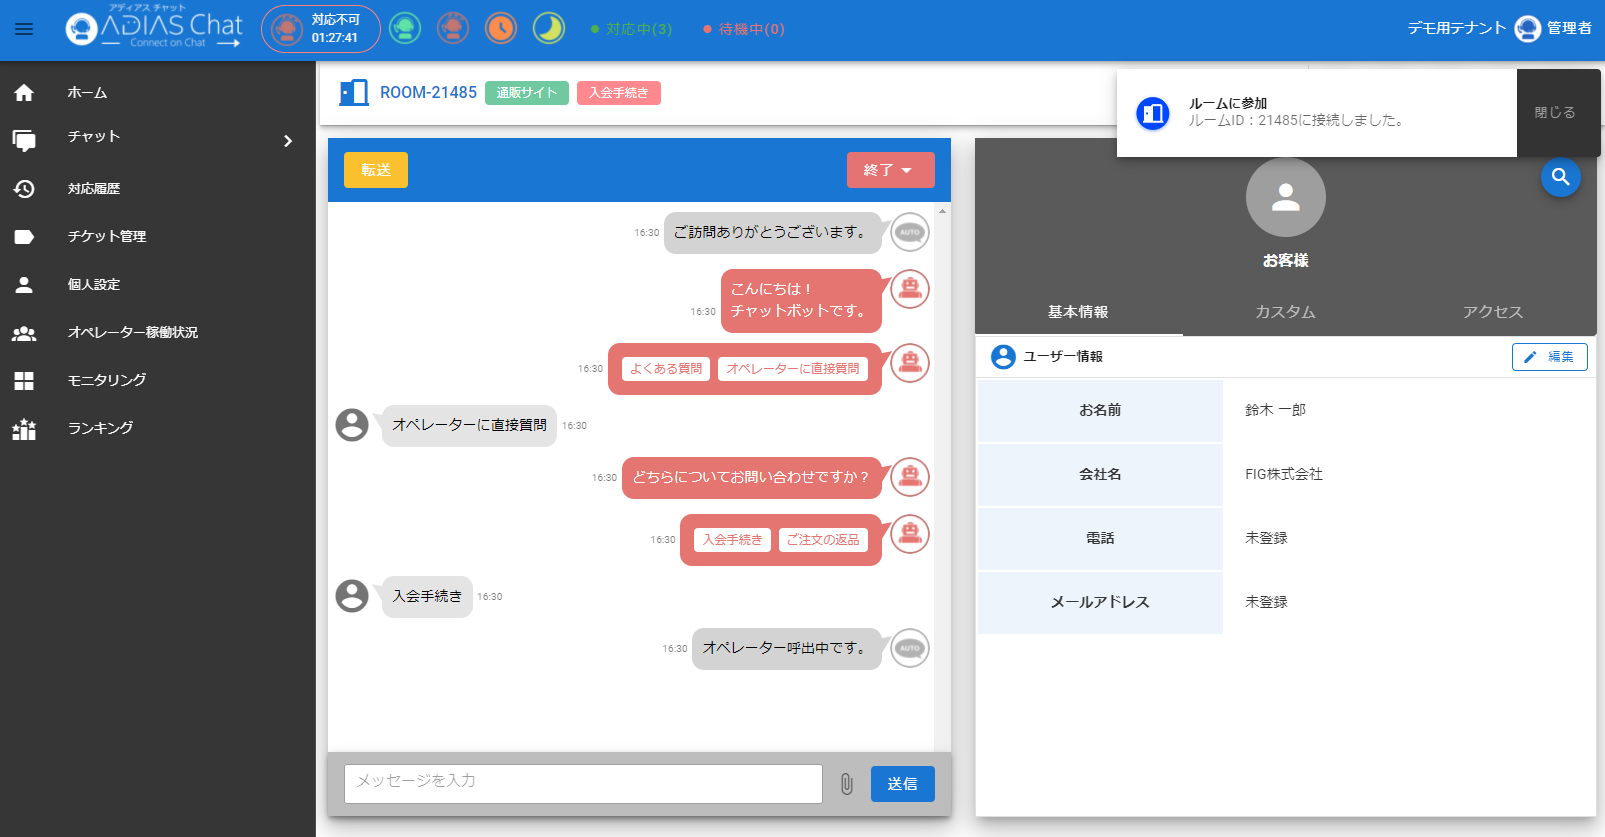Set status to green available operator
The height and width of the screenshot is (837, 1605).
[x=405, y=28]
